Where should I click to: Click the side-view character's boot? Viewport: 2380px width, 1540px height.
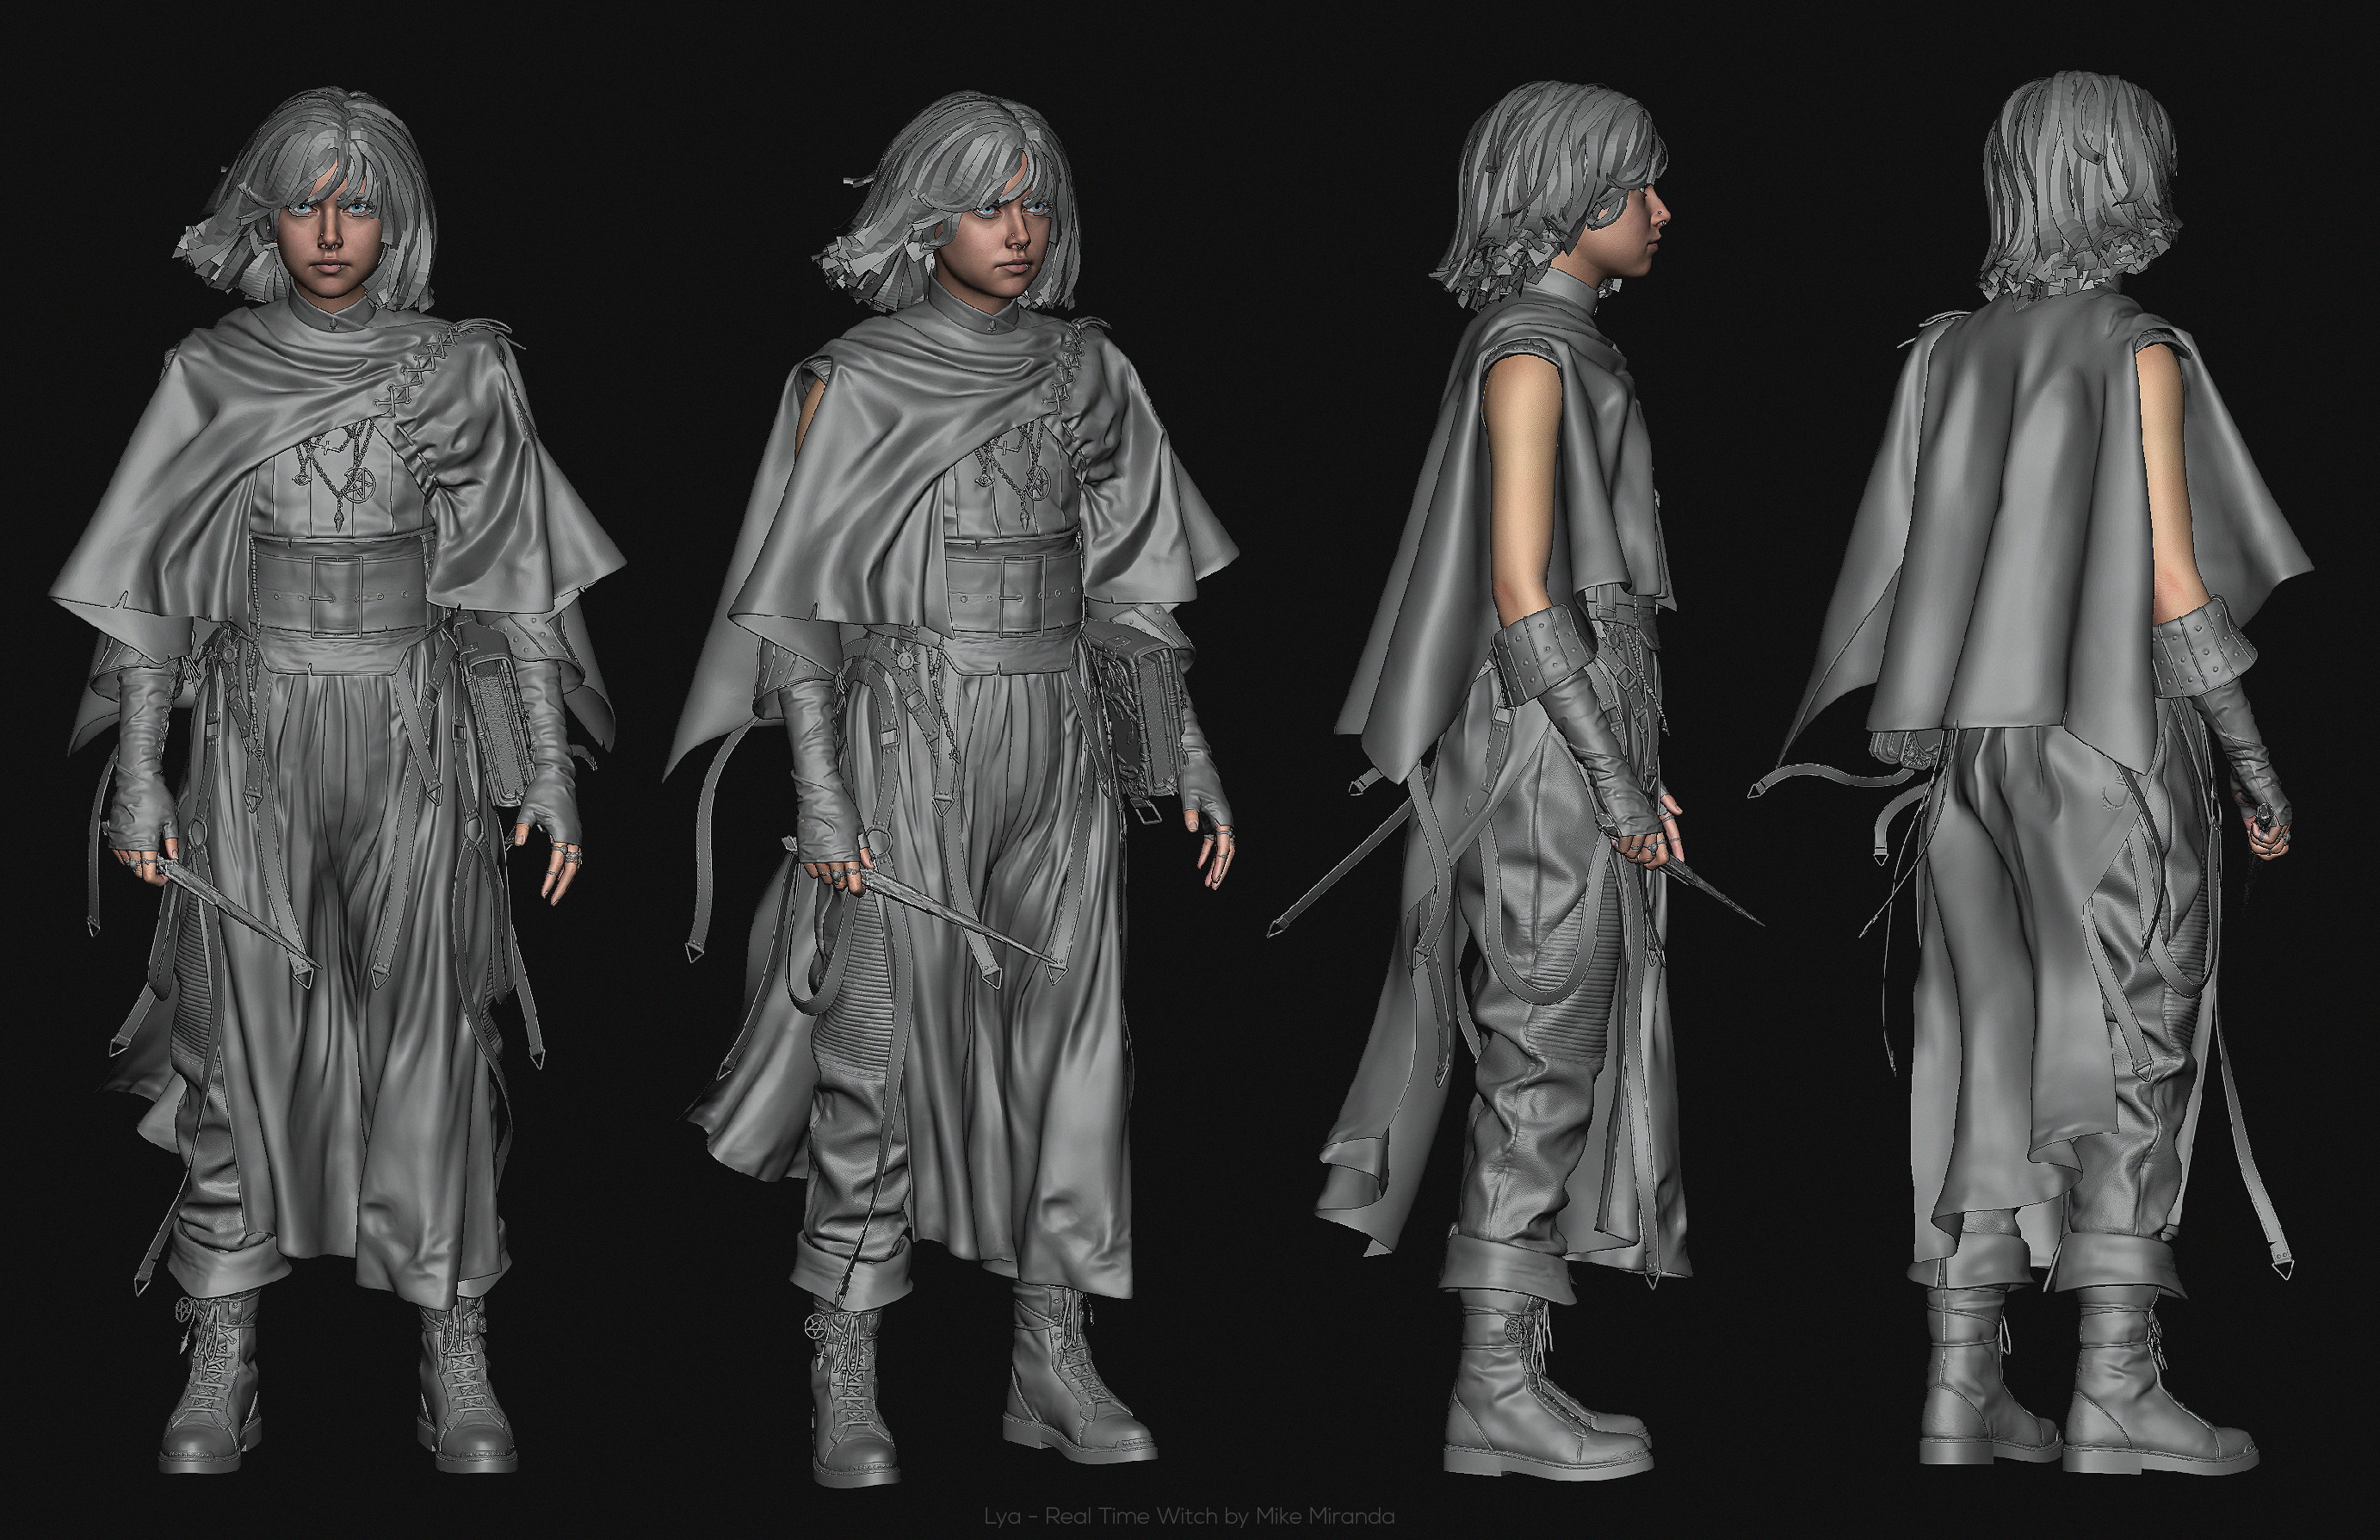click(x=1530, y=1400)
